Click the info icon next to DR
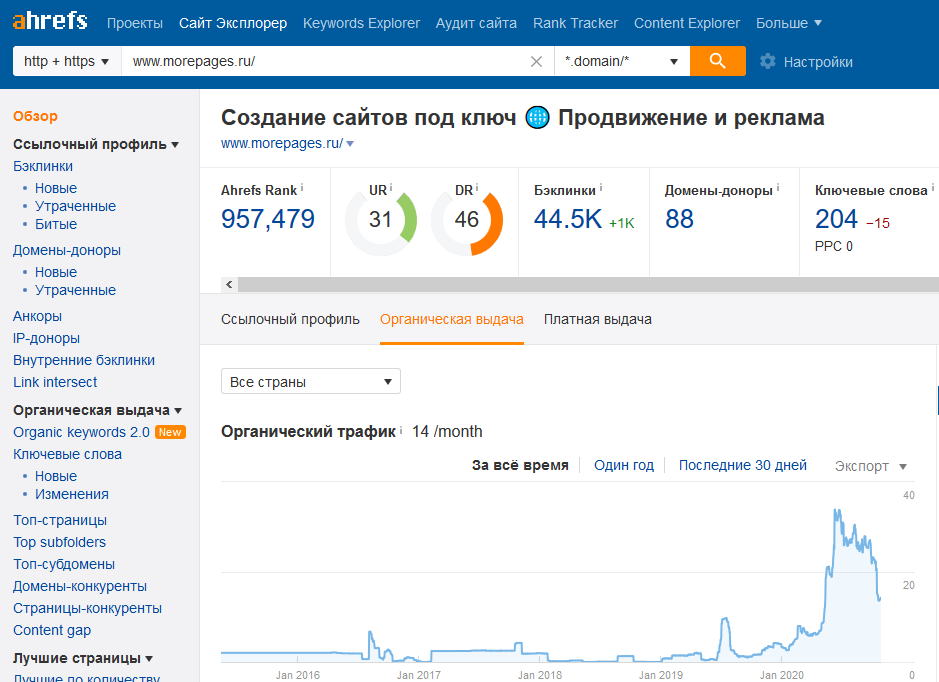This screenshot has height=682, width=939. tap(477, 188)
